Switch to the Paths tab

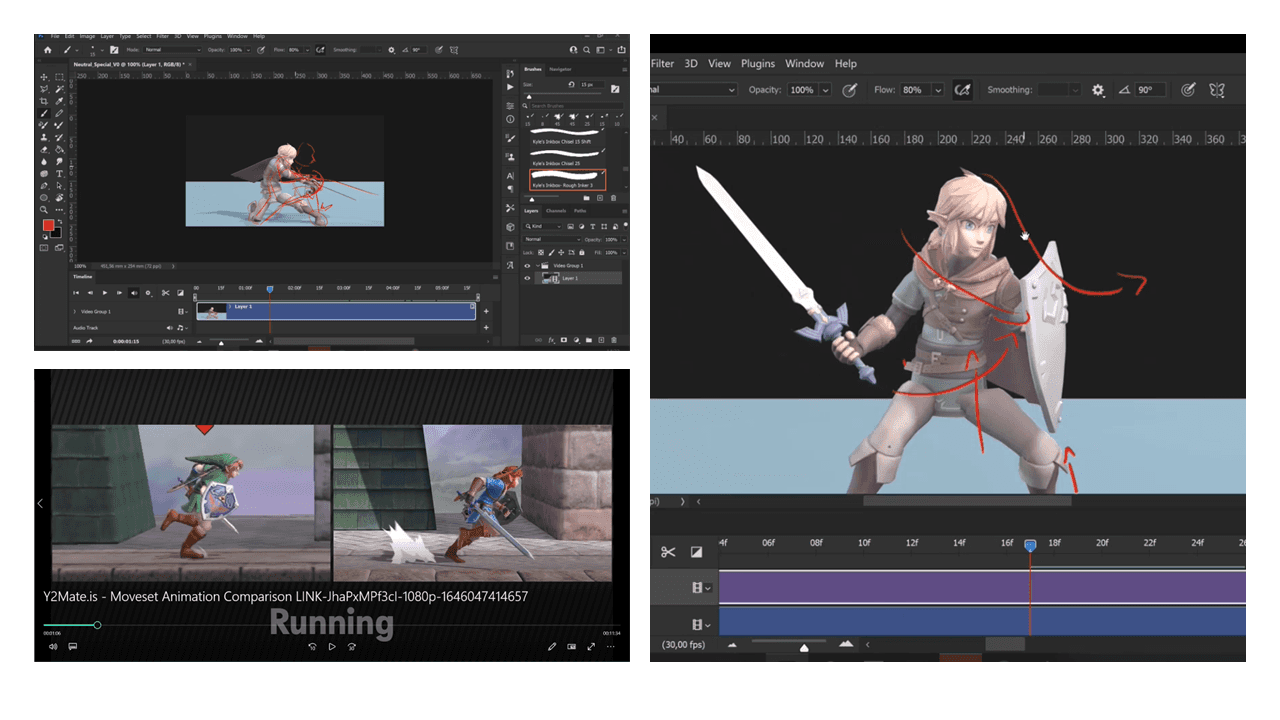580,211
